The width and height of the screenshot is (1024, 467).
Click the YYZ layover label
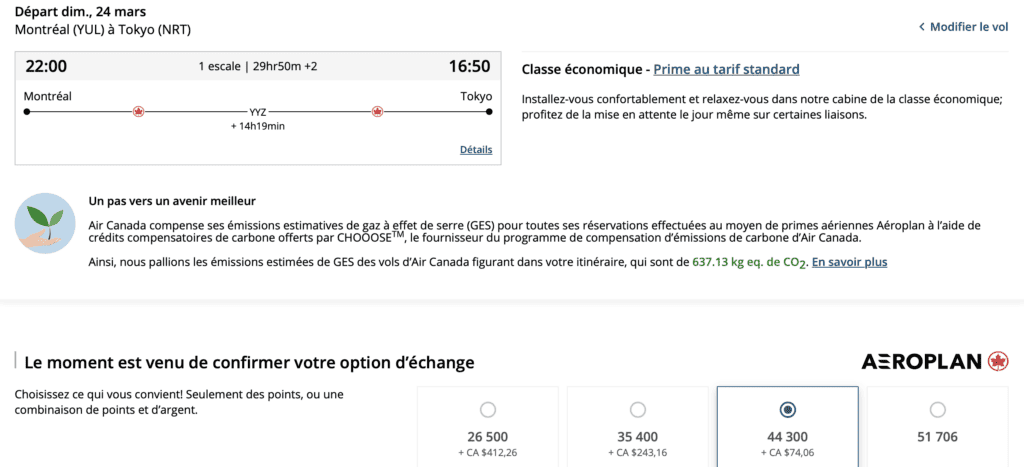tap(258, 112)
